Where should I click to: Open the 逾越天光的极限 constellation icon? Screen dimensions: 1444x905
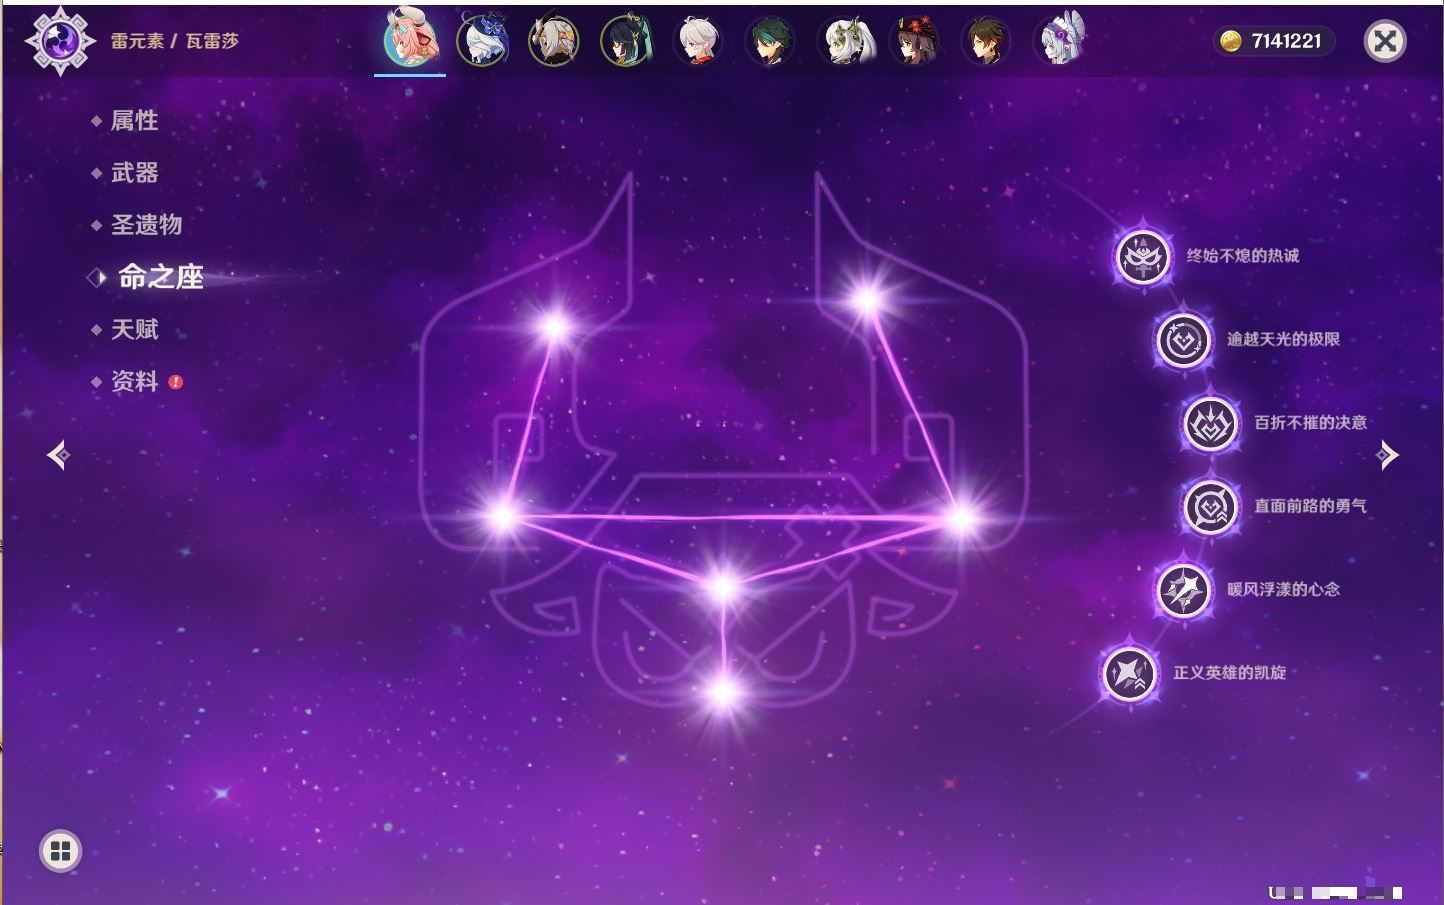tap(1183, 340)
